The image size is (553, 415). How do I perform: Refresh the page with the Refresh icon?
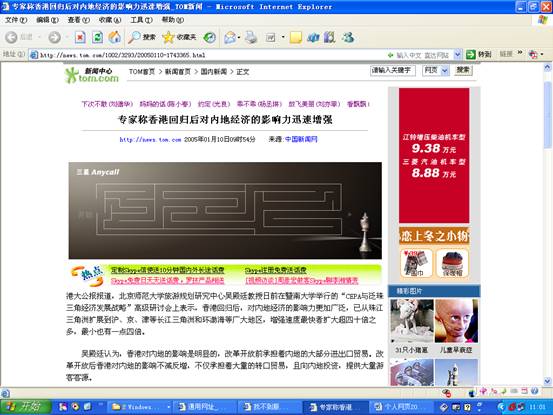point(97,37)
